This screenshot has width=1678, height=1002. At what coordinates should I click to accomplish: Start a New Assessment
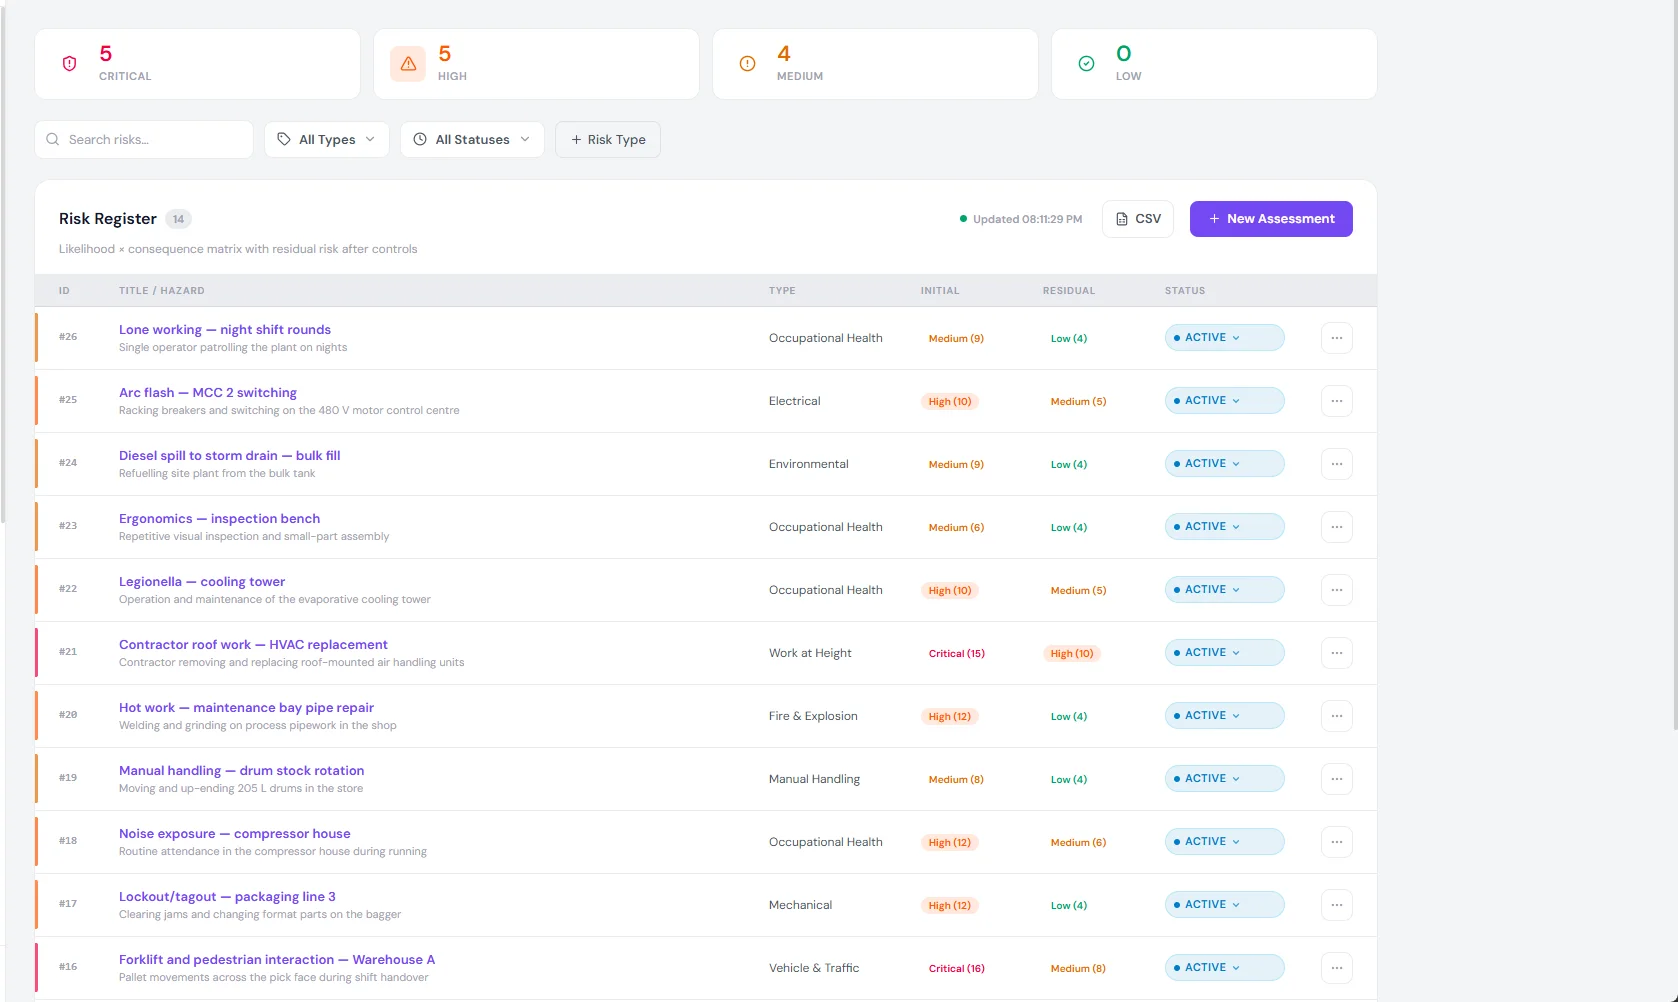coord(1271,219)
